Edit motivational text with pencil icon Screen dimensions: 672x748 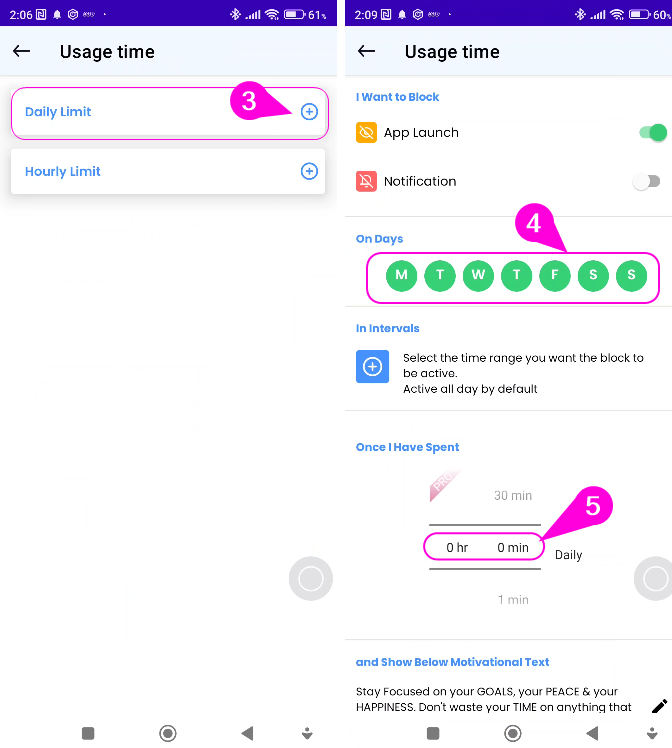pos(659,706)
